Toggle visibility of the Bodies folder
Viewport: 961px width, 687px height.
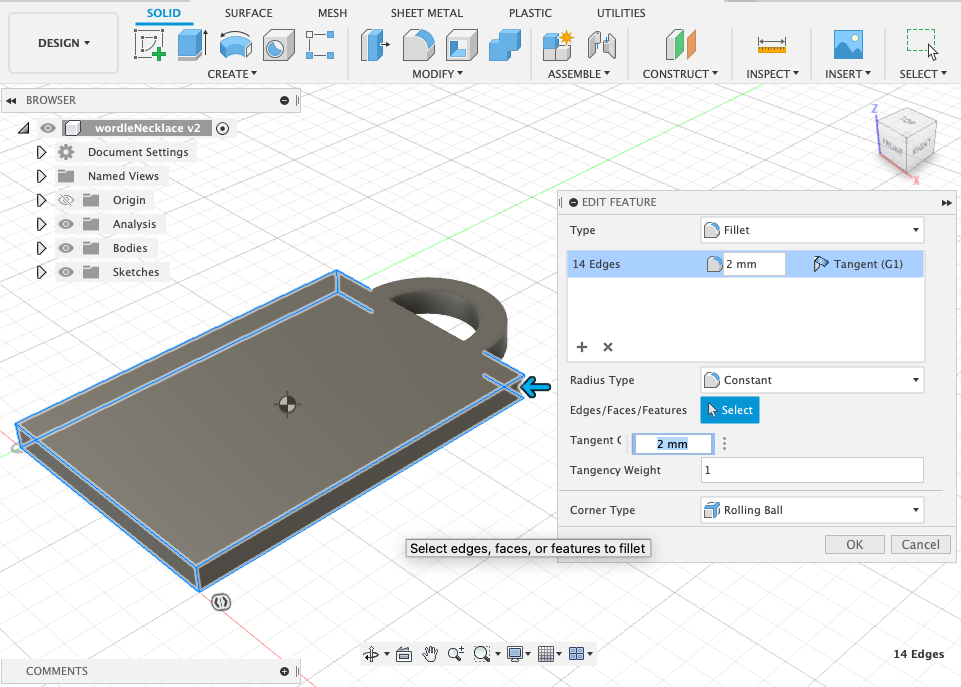click(67, 248)
